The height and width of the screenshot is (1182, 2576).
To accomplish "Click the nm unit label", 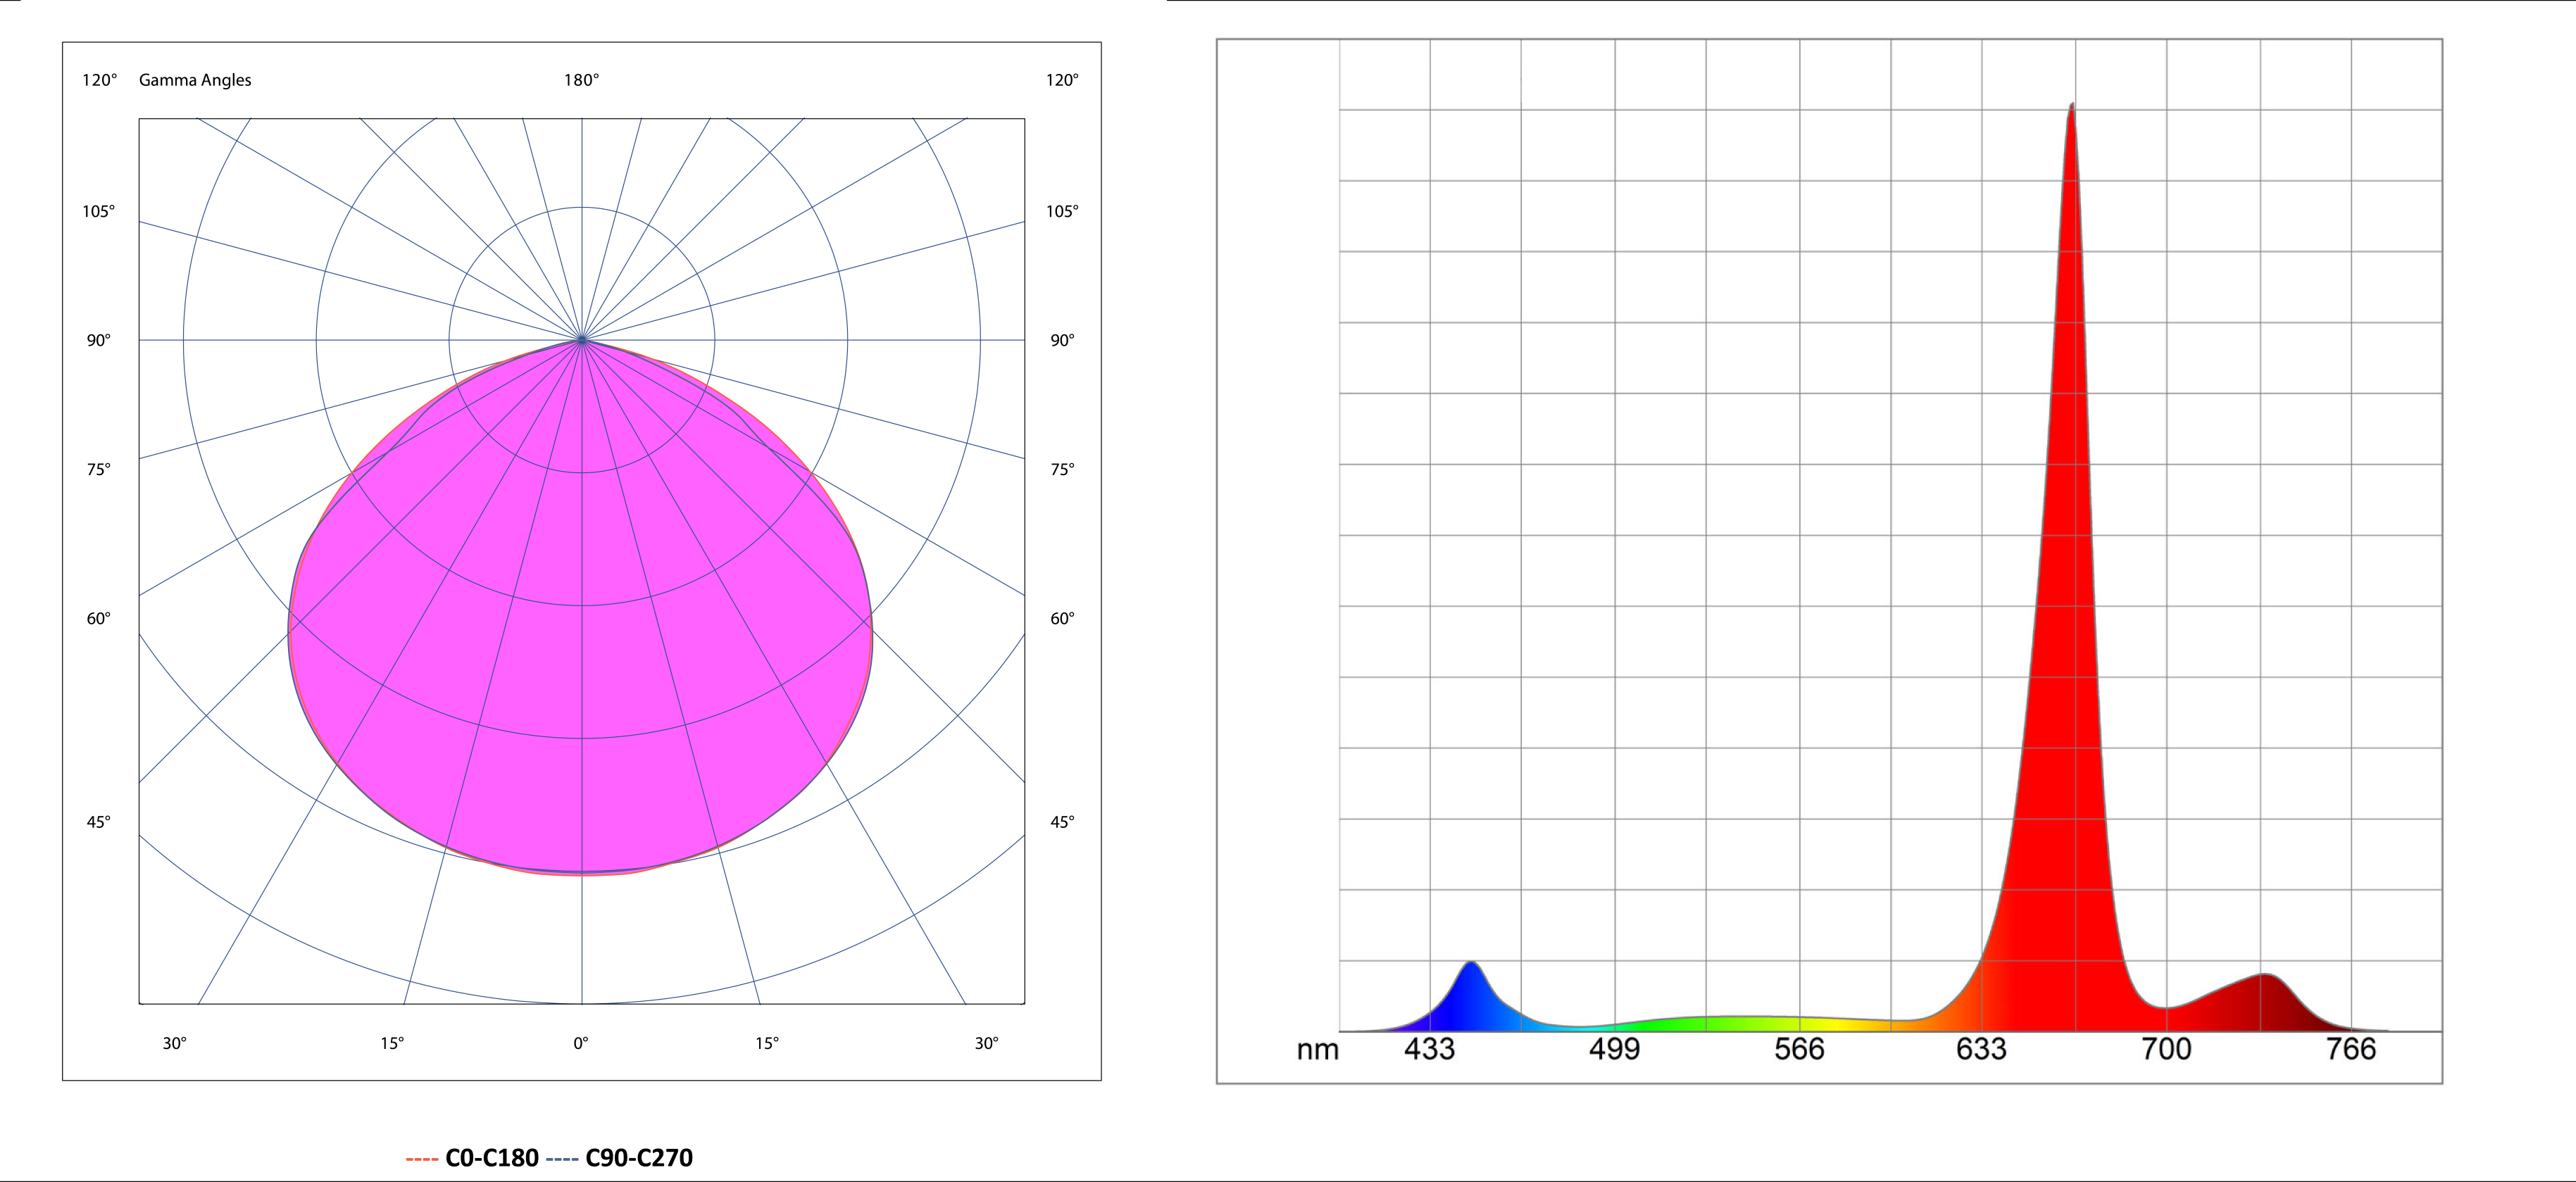I will tap(1317, 1051).
